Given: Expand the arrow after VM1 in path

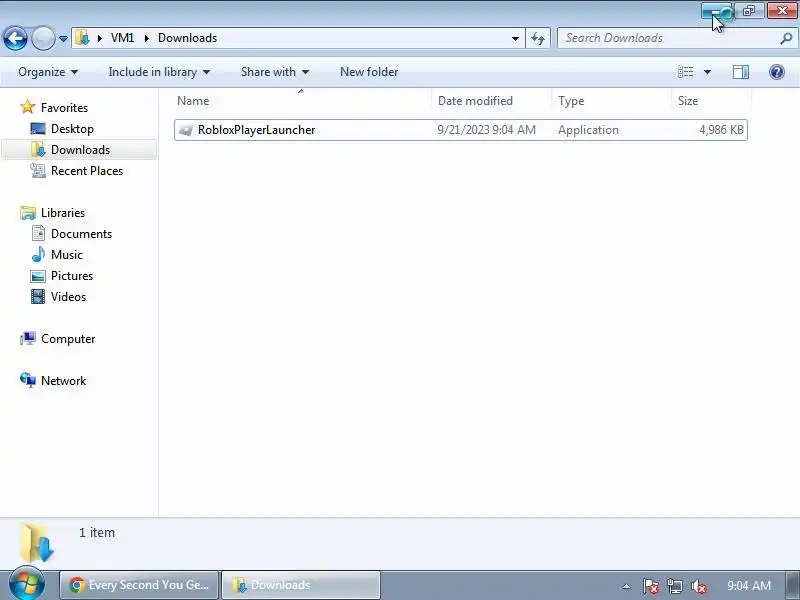Looking at the screenshot, I should click(146, 38).
